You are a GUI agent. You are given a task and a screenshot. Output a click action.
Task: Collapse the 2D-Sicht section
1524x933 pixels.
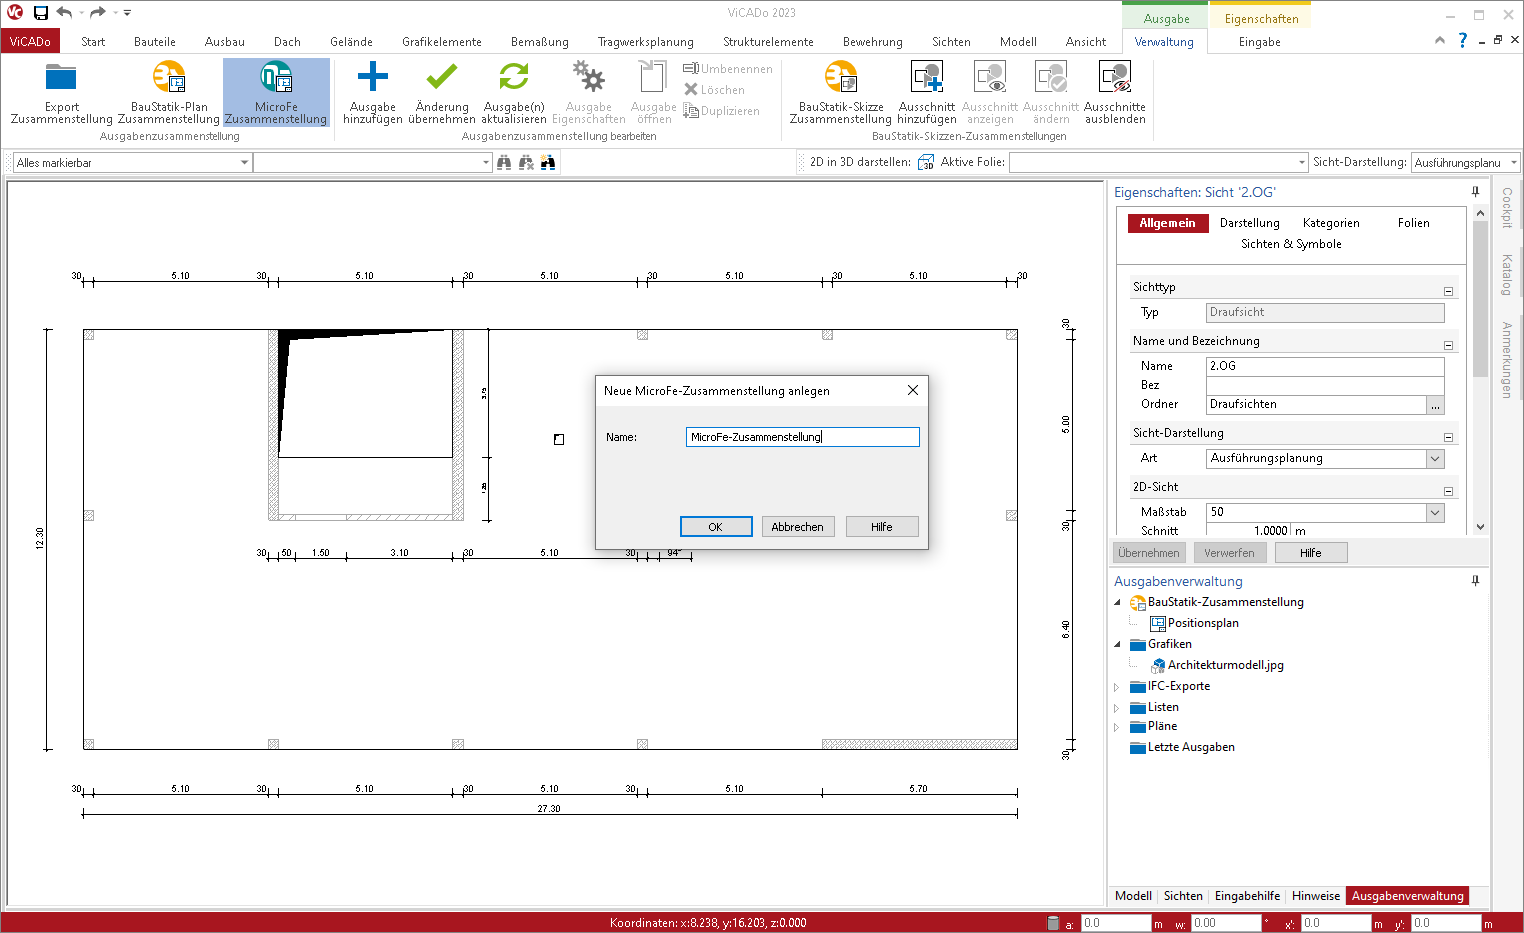point(1448,491)
